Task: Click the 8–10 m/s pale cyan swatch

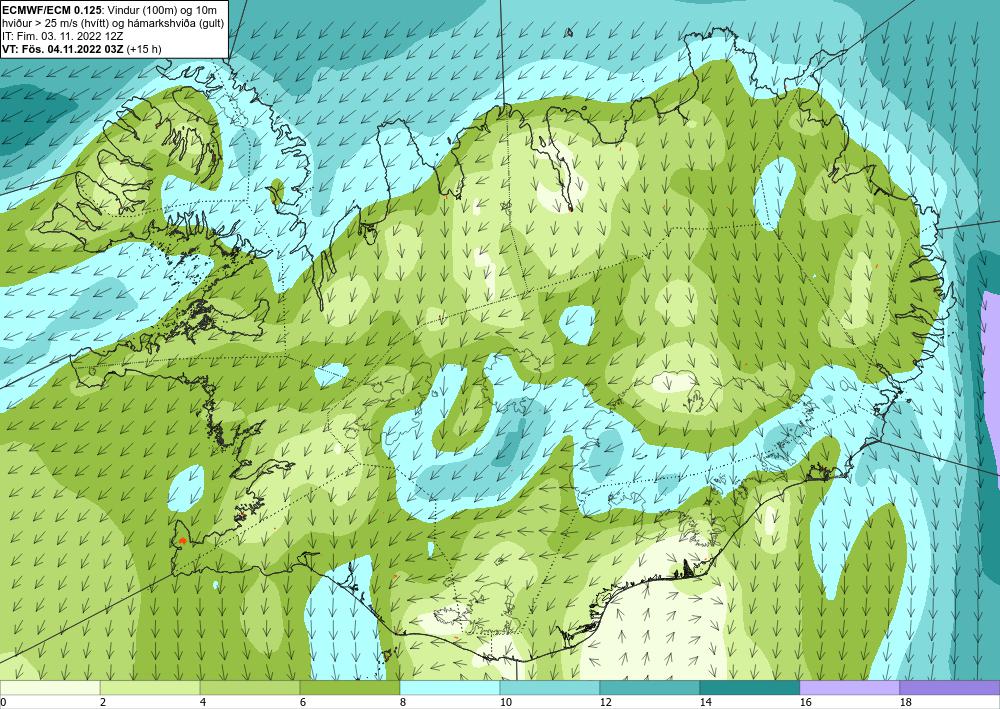Action: 450,688
